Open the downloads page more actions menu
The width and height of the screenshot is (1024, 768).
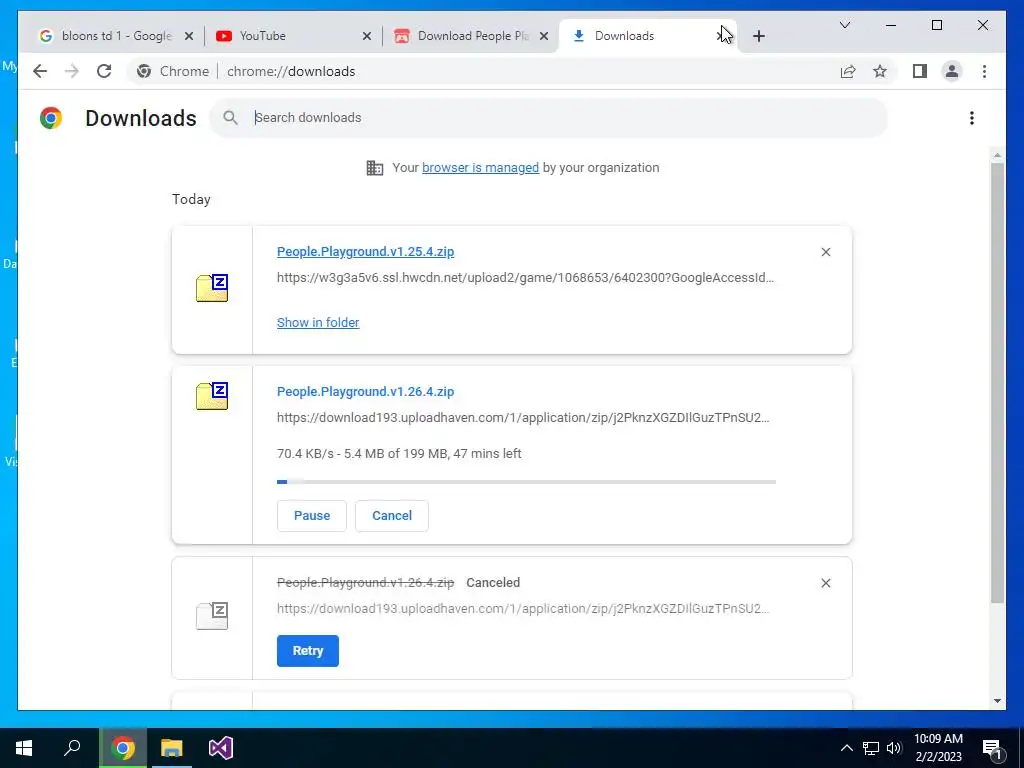click(972, 118)
